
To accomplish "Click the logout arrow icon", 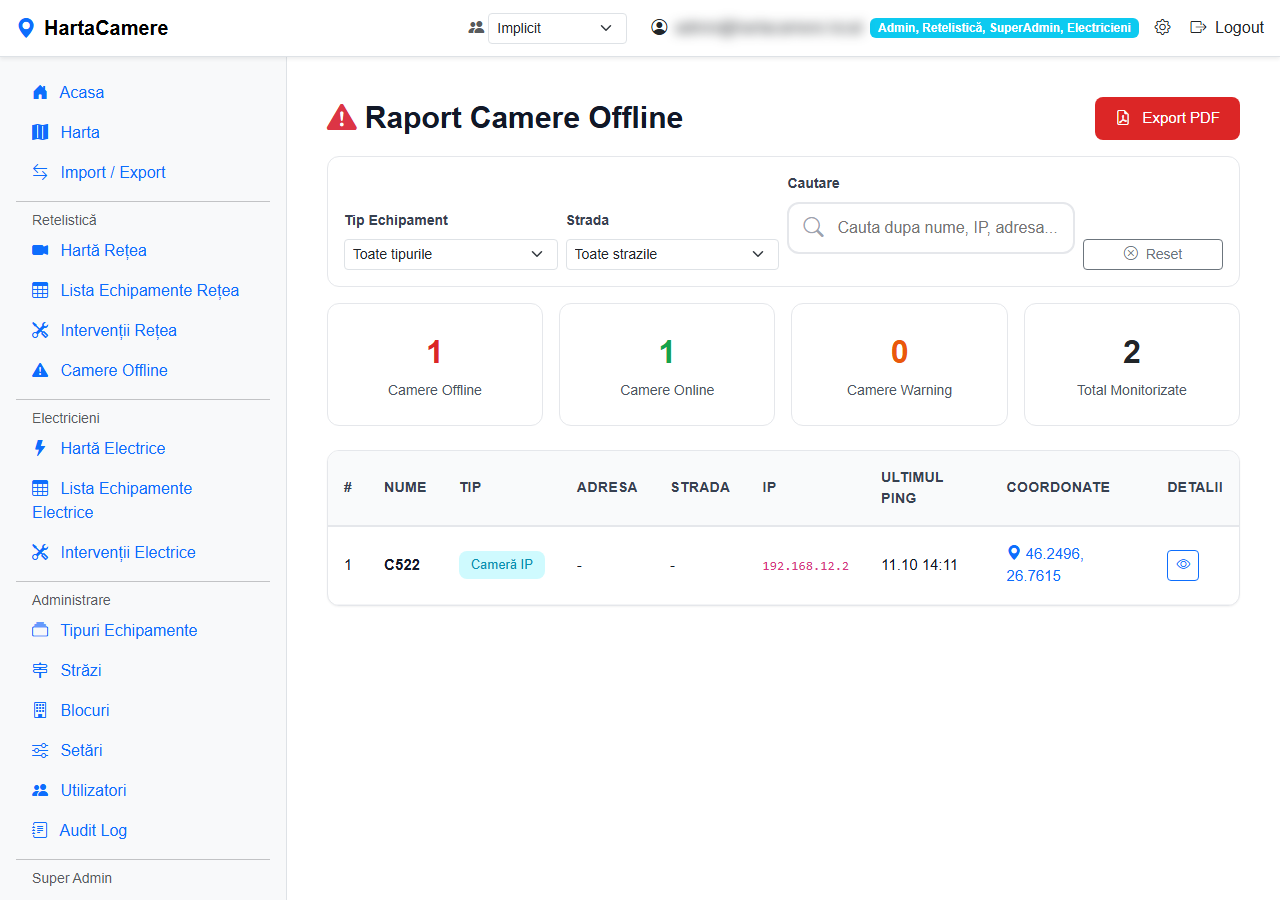I will pyautogui.click(x=1198, y=28).
